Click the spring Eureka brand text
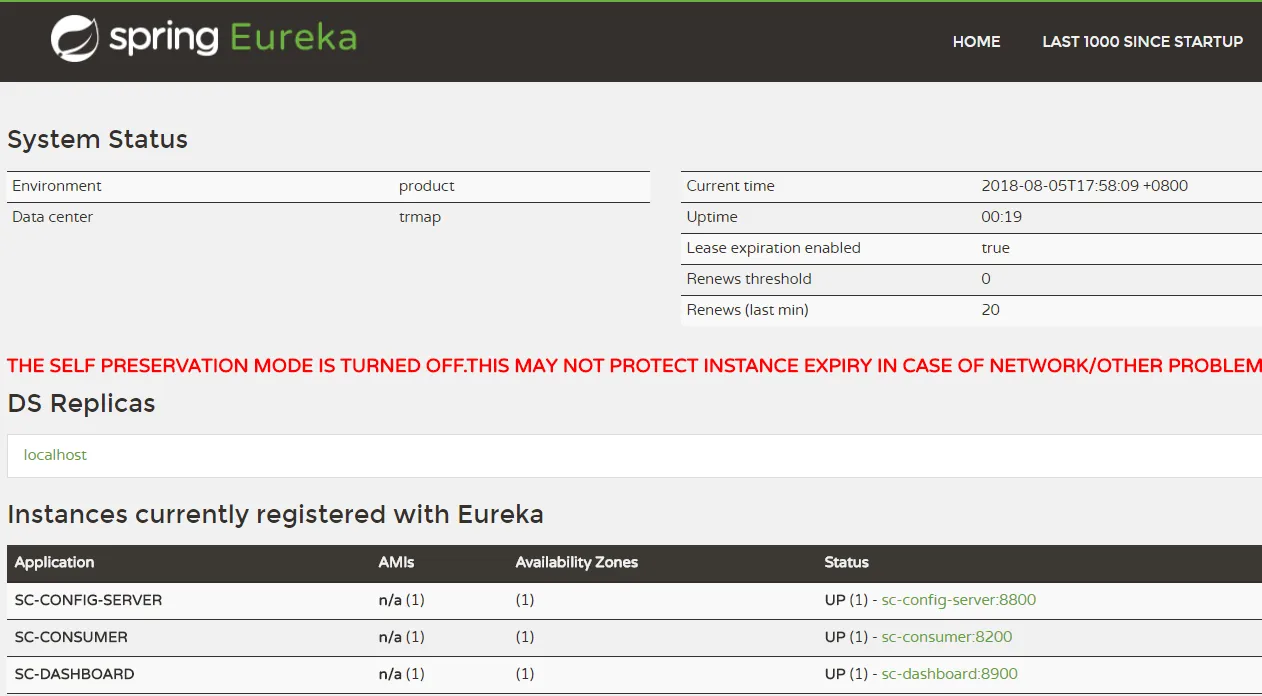 233,38
